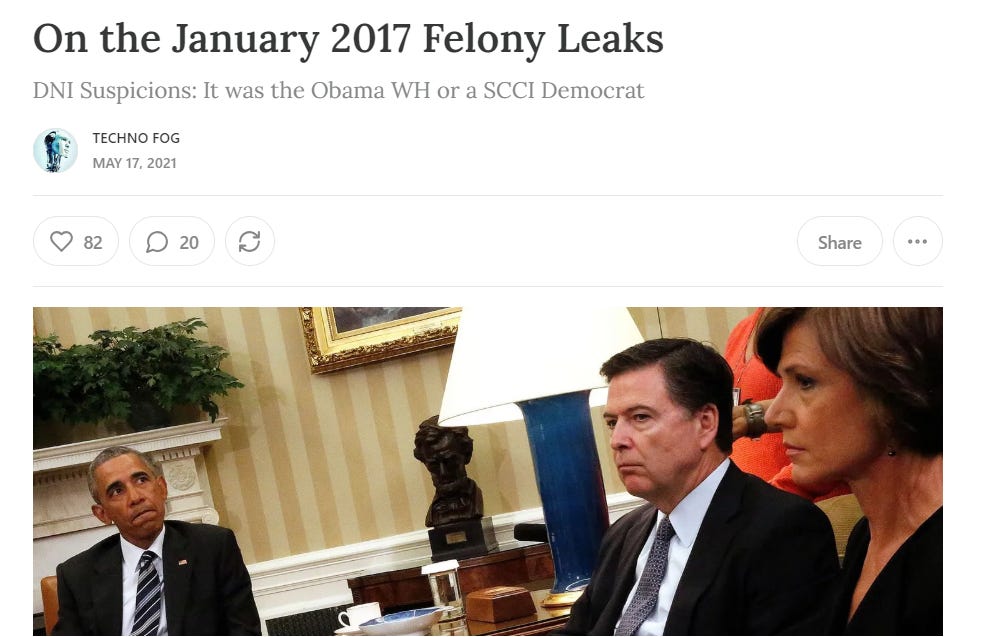
Task: Select the headline On the January 2017 Felony Leaks
Action: 349,40
